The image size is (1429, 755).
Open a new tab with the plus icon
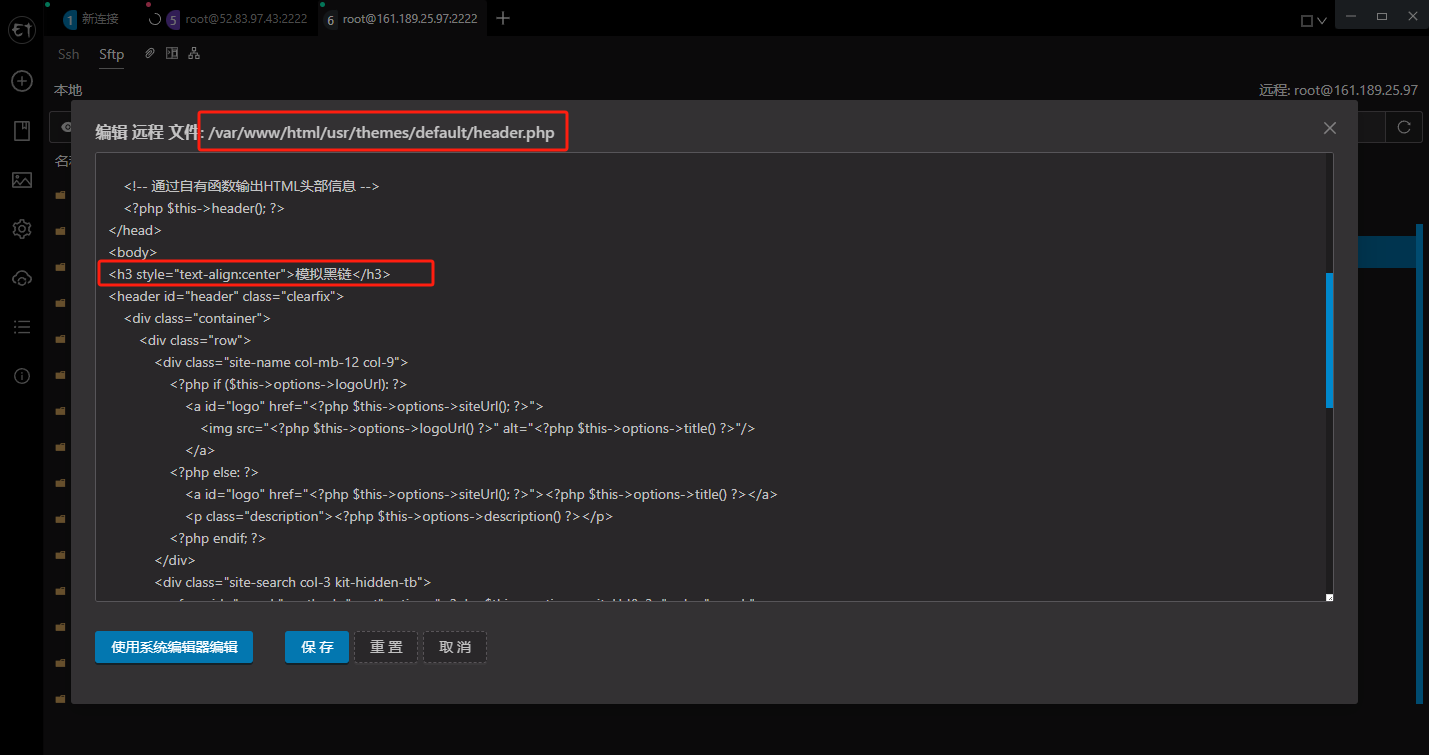click(x=503, y=18)
